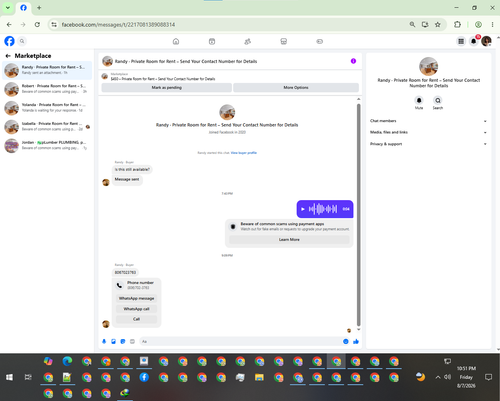Open View buyer profile link
This screenshot has height=401, width=500.
point(244,153)
